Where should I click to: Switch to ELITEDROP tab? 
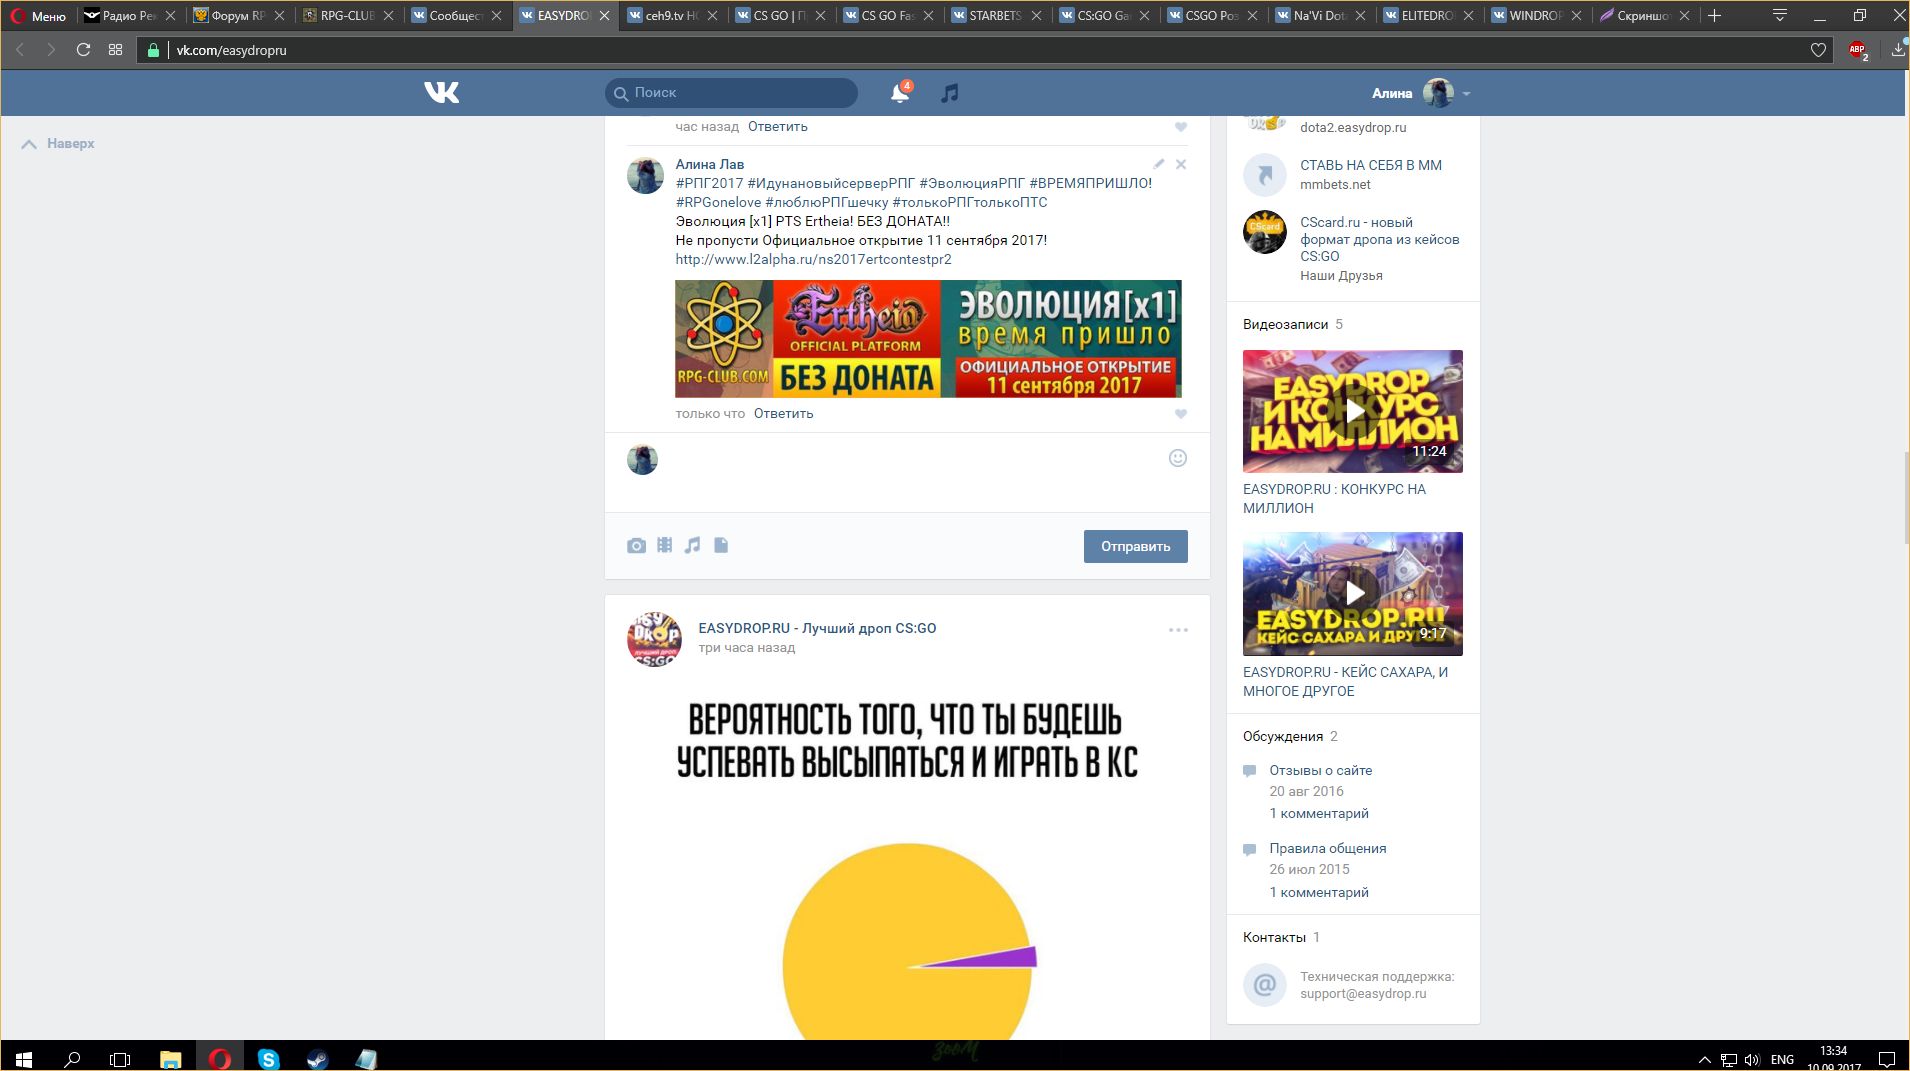coord(1430,16)
